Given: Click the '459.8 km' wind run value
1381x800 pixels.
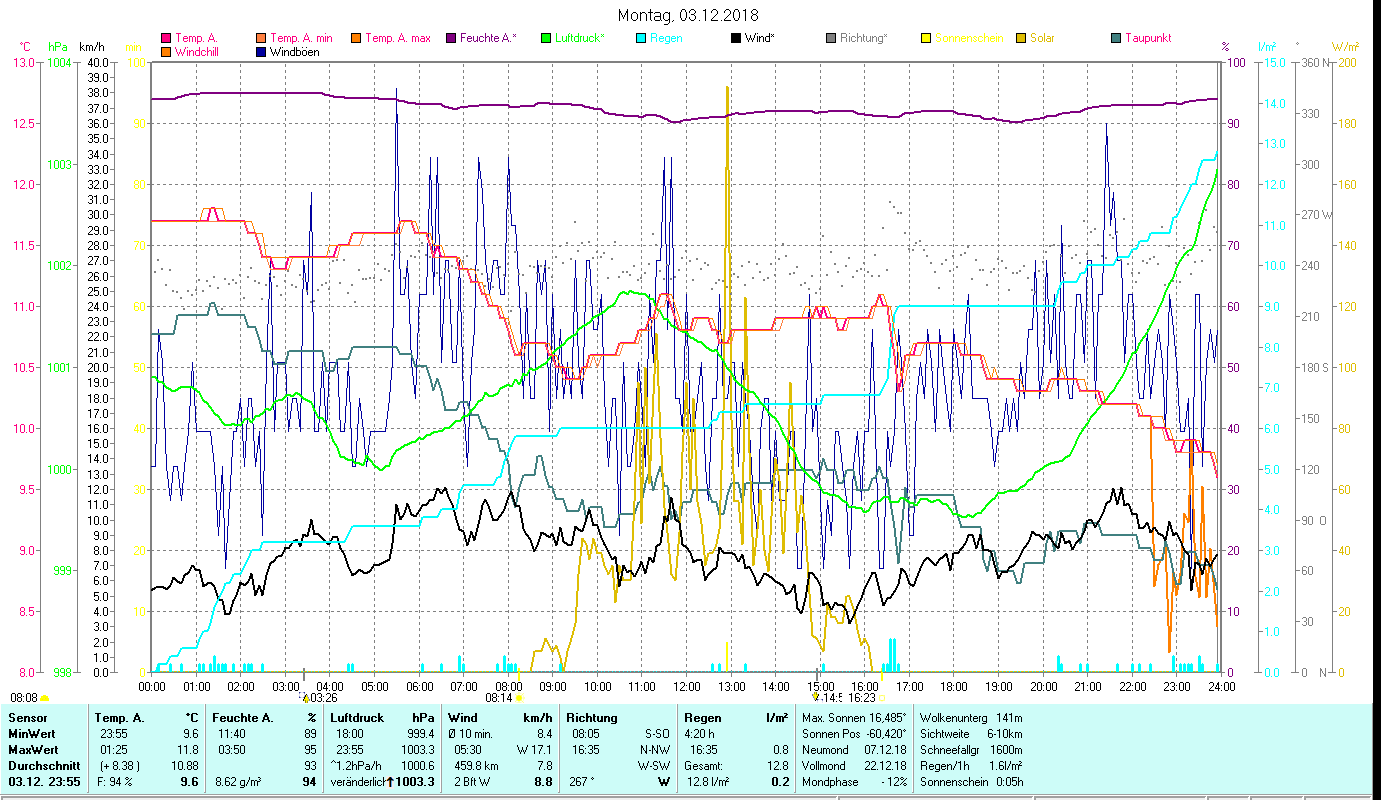Looking at the screenshot, I should (476, 766).
